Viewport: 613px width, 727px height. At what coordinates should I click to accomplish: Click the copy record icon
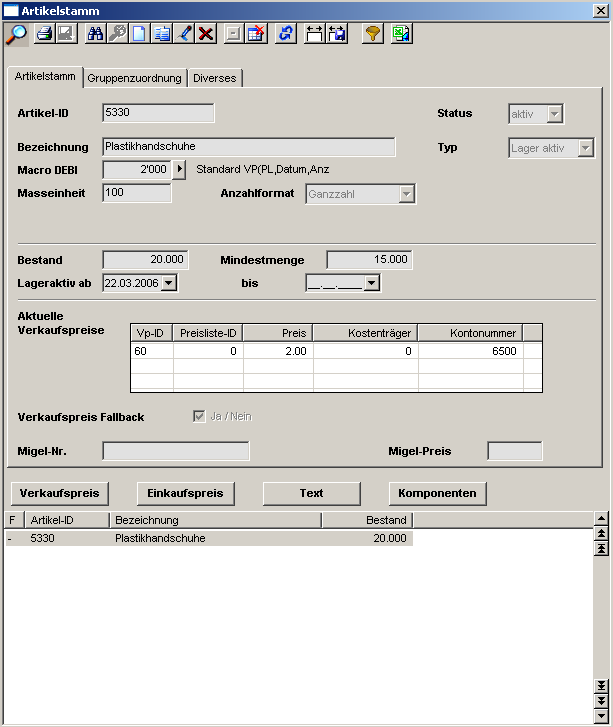pyautogui.click(x=161, y=34)
